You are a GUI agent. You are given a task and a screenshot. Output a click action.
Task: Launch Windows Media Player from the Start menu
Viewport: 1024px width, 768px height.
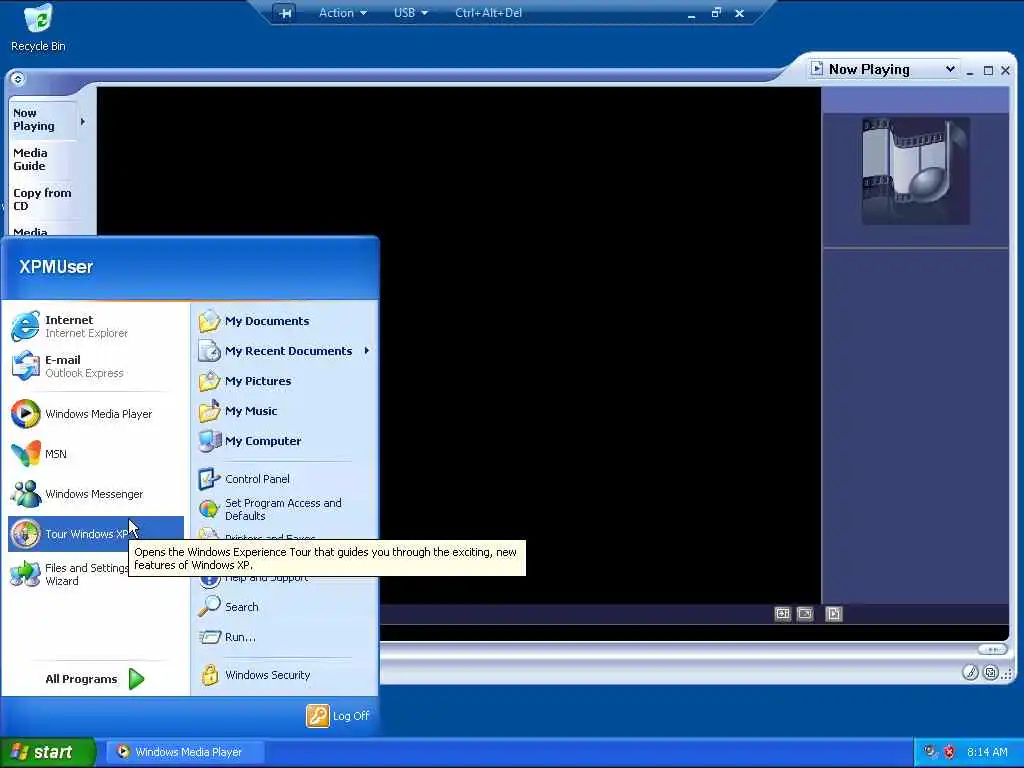coord(95,414)
